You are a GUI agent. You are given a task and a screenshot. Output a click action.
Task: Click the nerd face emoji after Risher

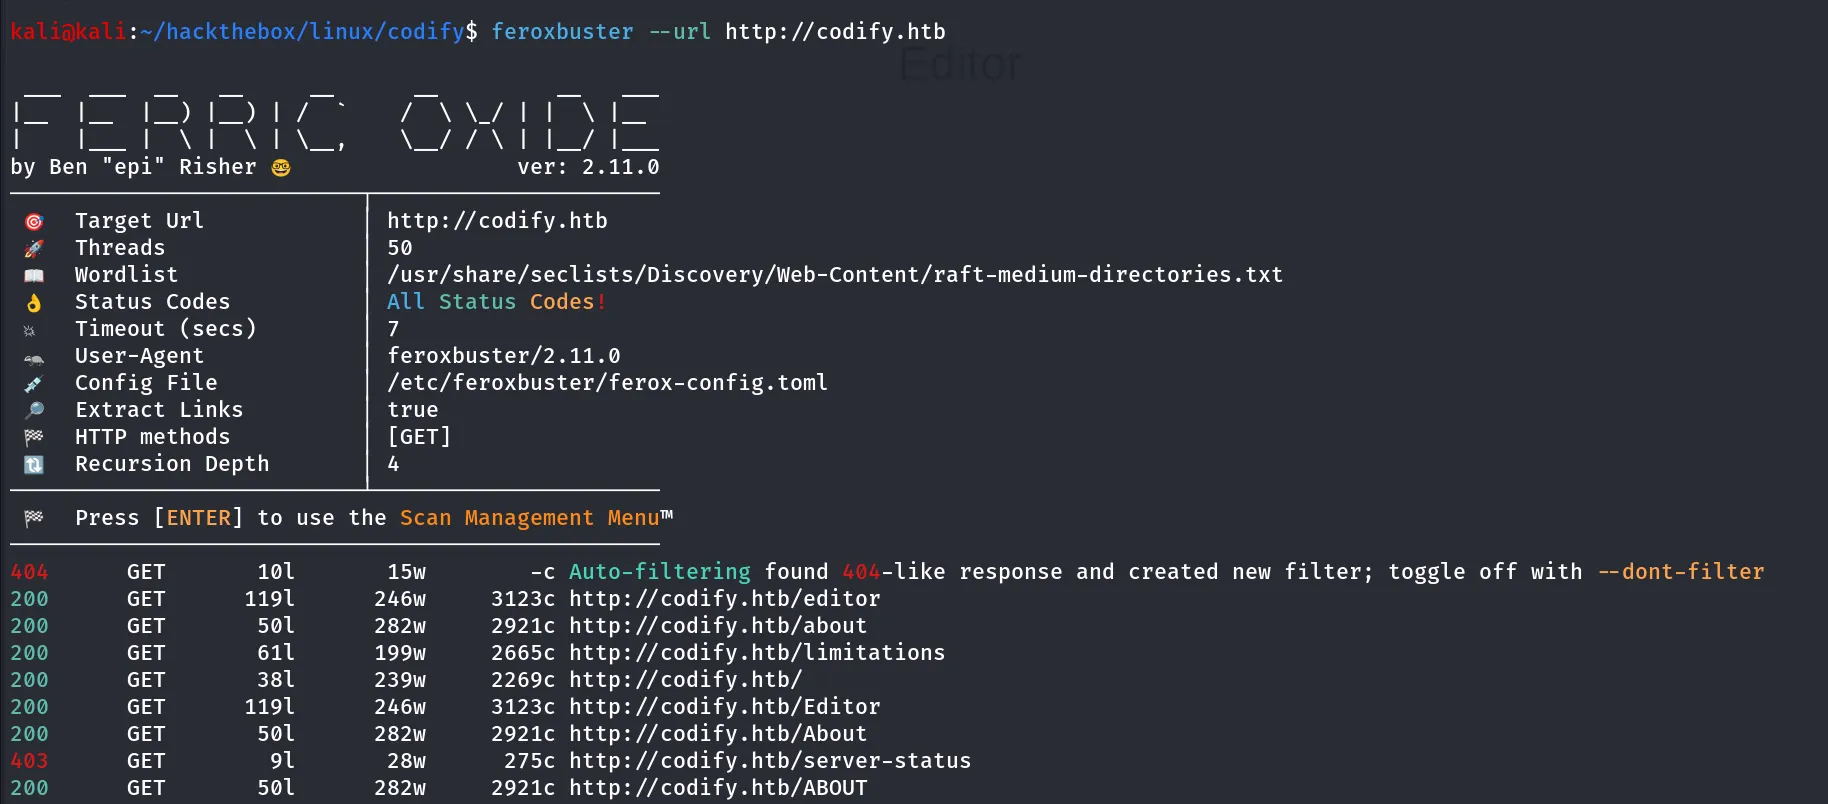(281, 167)
